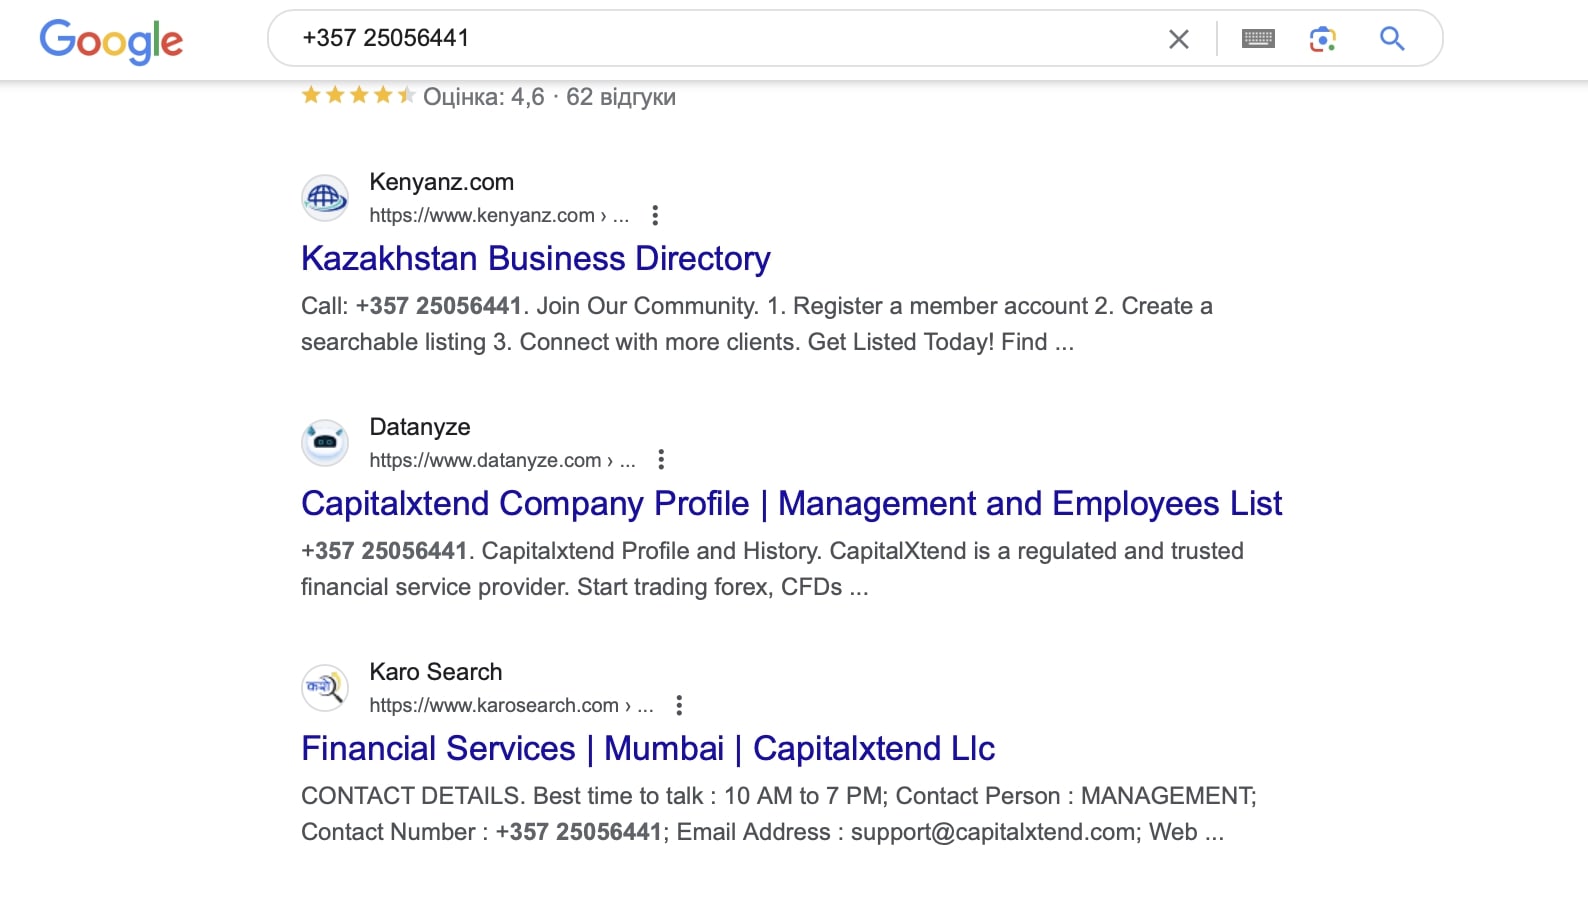Click the Google logo
The width and height of the screenshot is (1588, 902).
(x=111, y=40)
